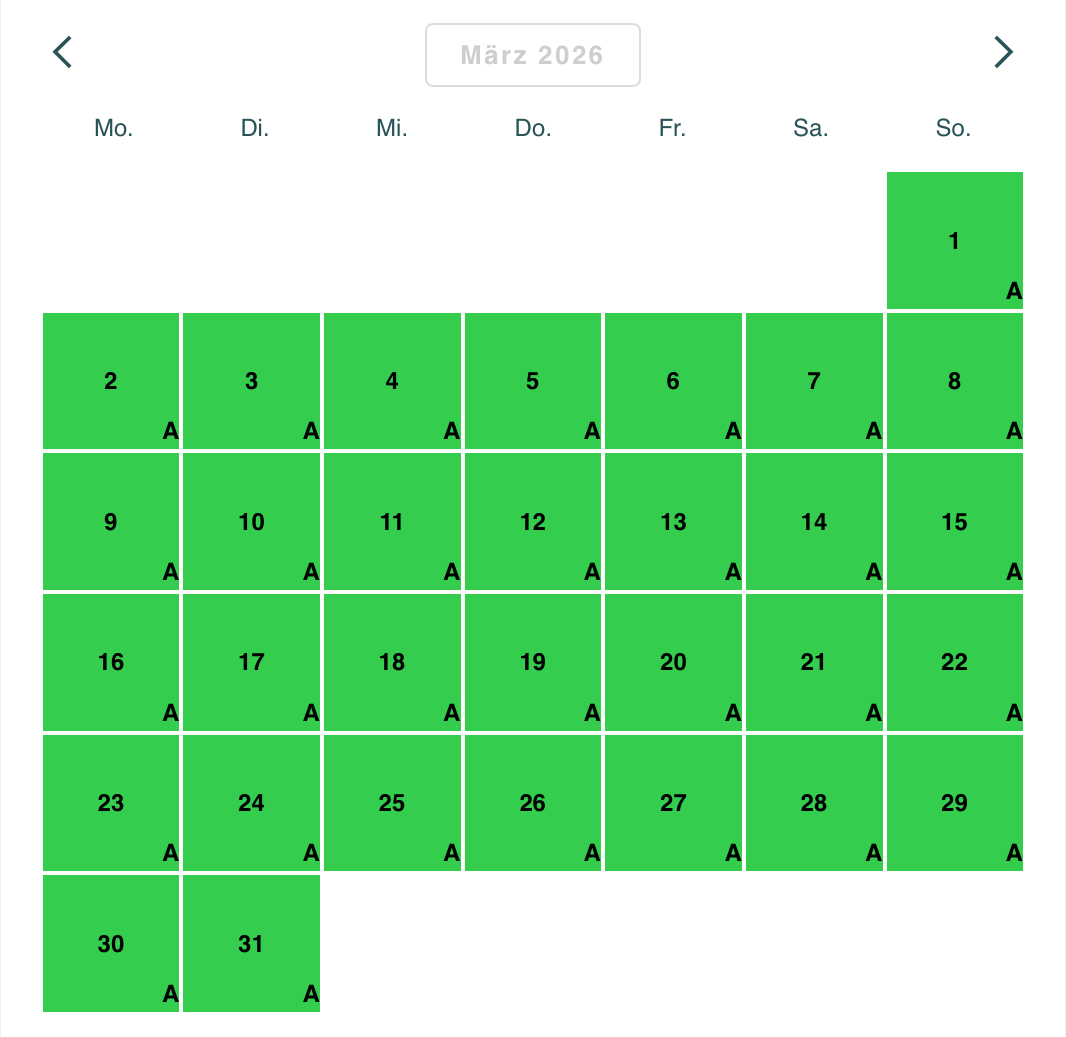1066x1037 pixels.
Task: Select date 20 in the grid
Action: [x=673, y=662]
